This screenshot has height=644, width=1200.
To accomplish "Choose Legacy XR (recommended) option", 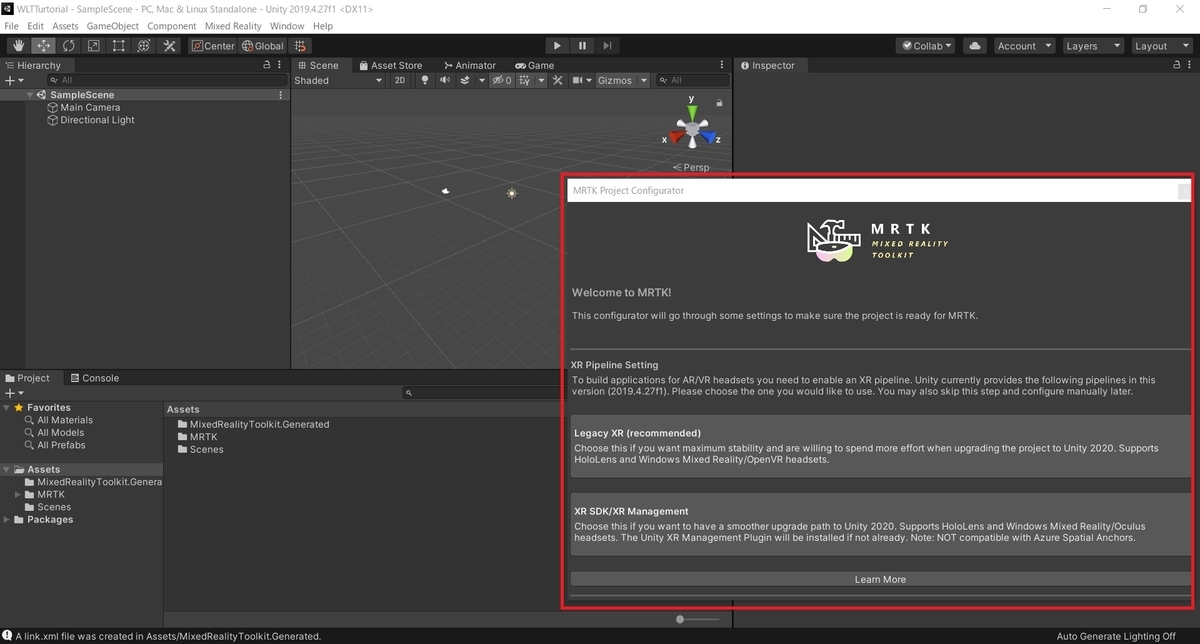I will pyautogui.click(x=881, y=445).
